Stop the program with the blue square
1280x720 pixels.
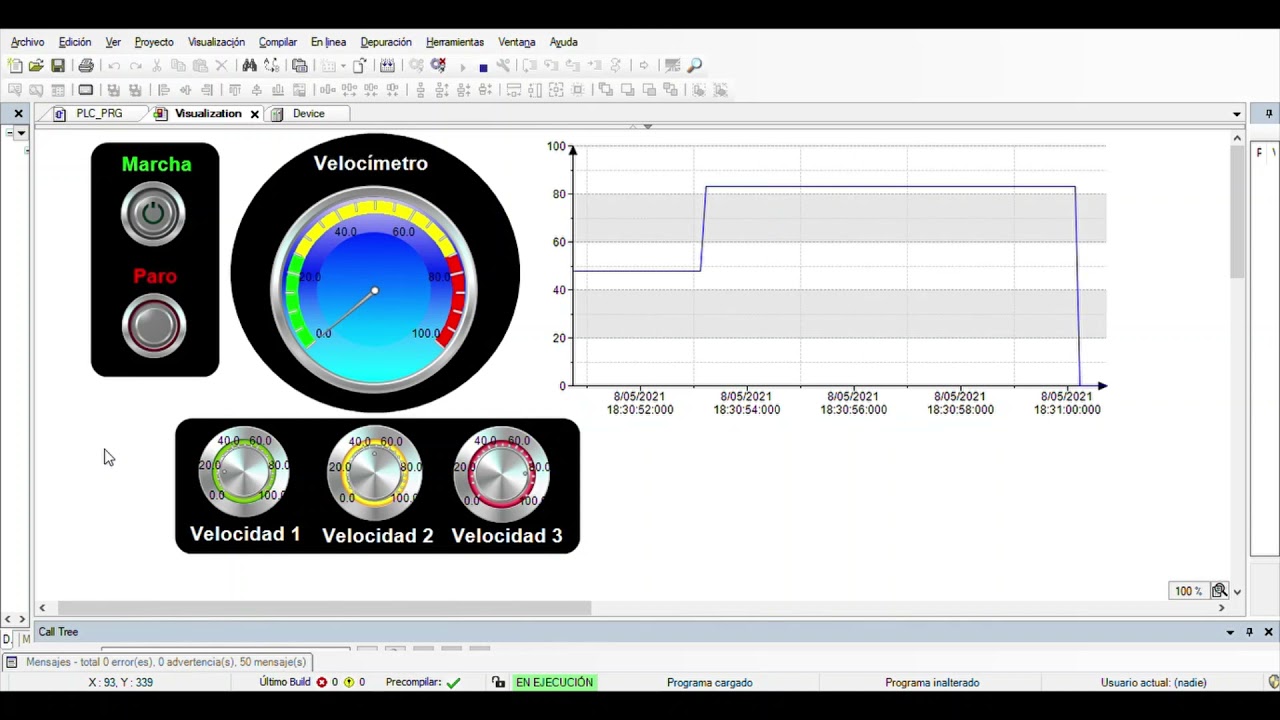[x=483, y=67]
